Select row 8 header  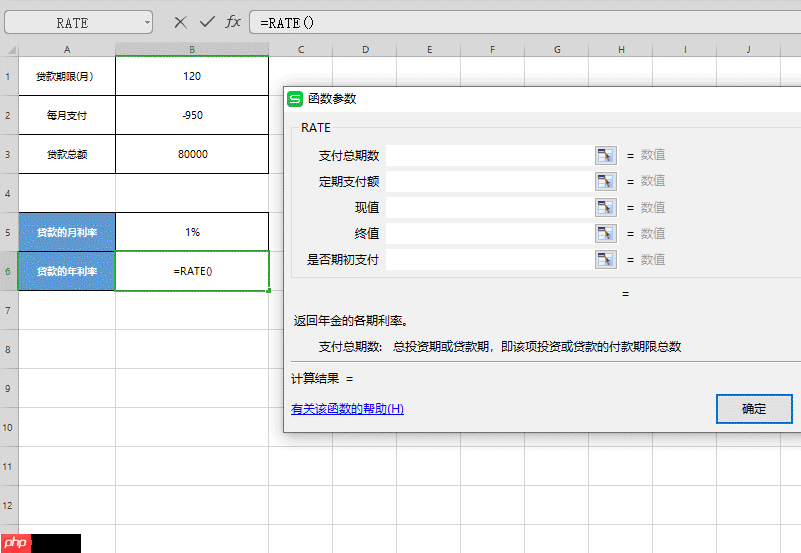tap(9, 349)
